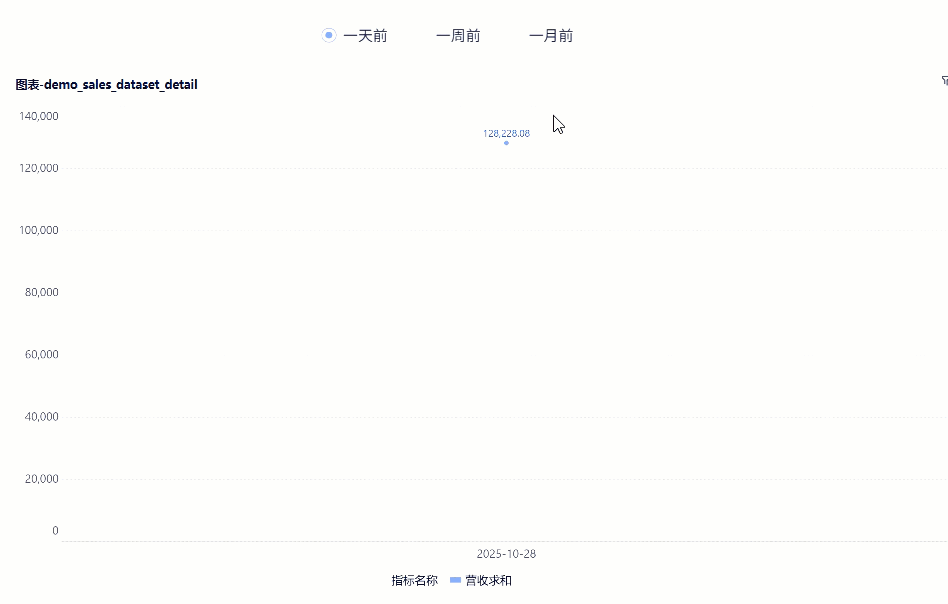Click the data point marker on the chart
948x604 pixels.
(506, 143)
